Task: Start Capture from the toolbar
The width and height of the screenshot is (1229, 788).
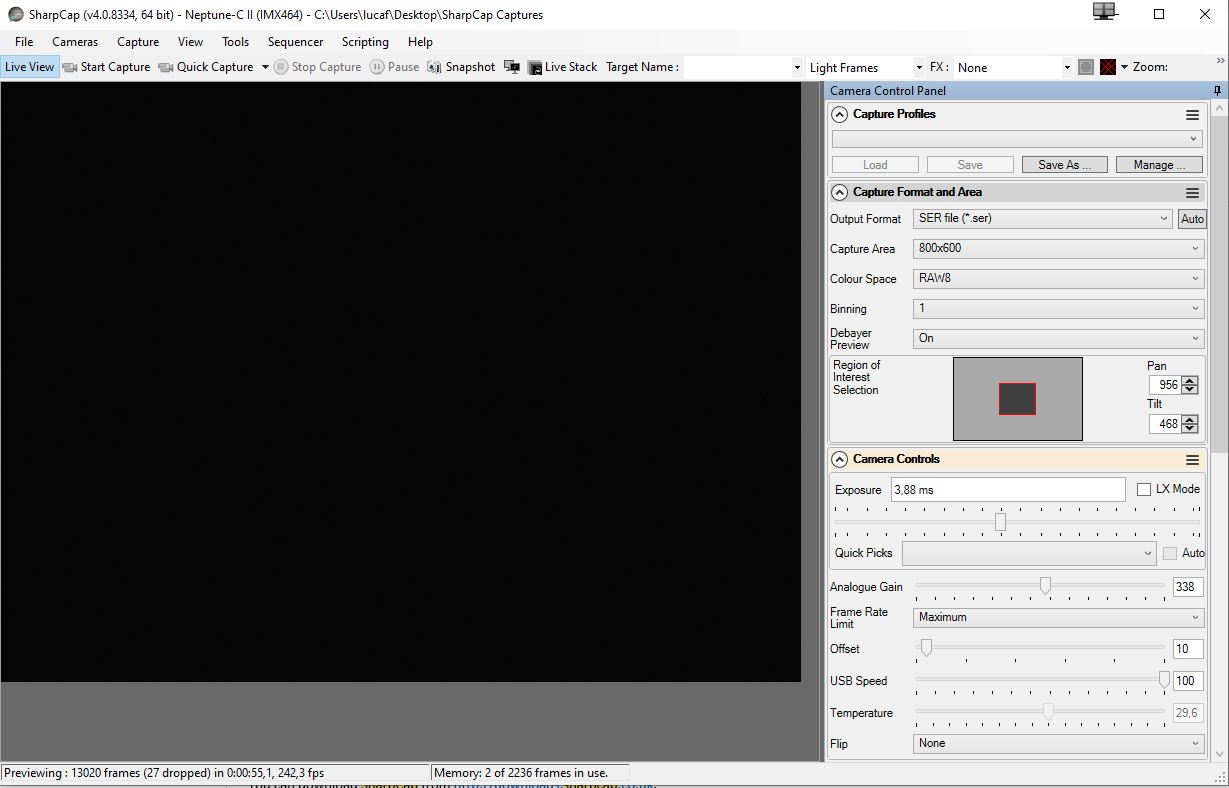Action: [x=106, y=67]
